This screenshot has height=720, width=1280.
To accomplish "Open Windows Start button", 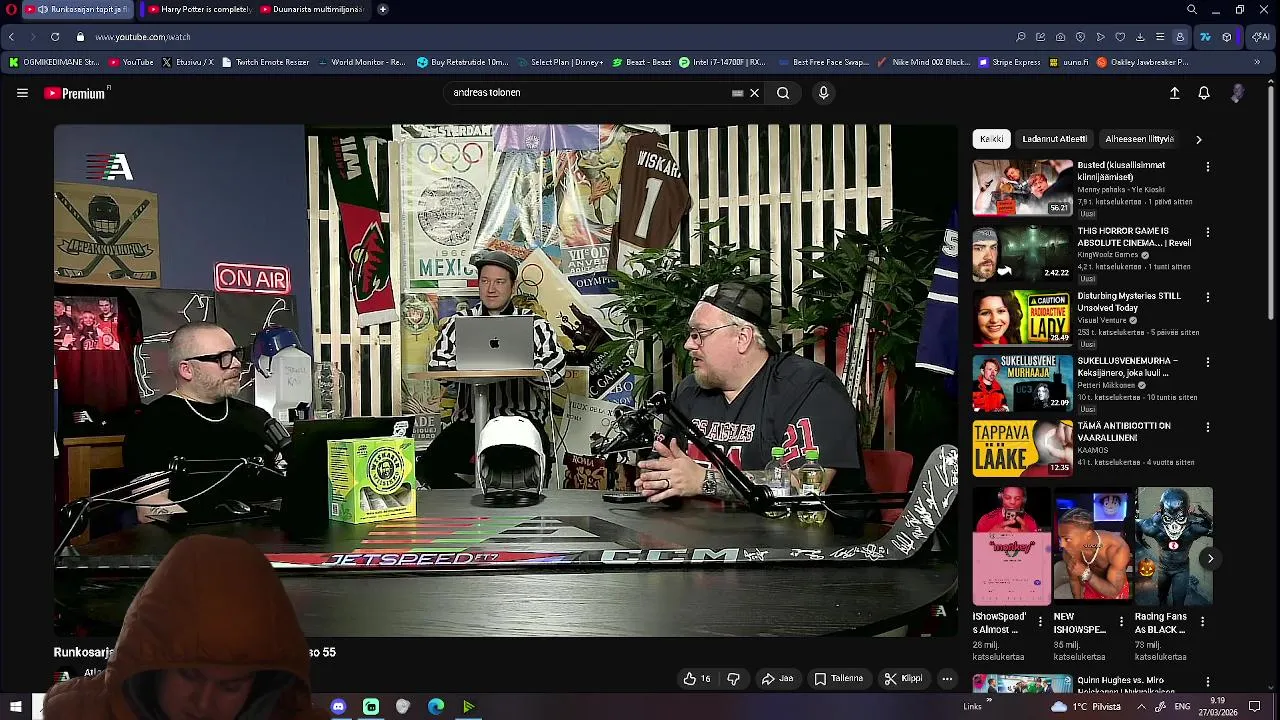I will (x=16, y=706).
